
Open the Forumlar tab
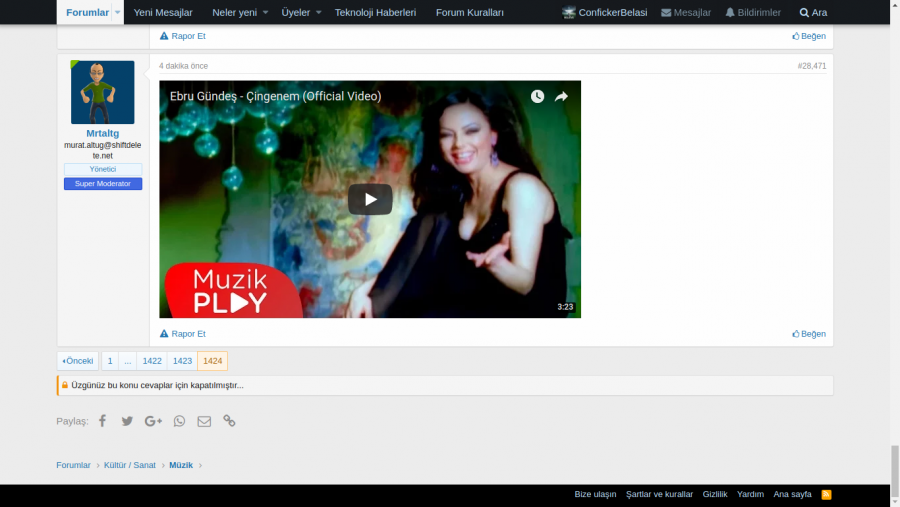click(x=87, y=12)
